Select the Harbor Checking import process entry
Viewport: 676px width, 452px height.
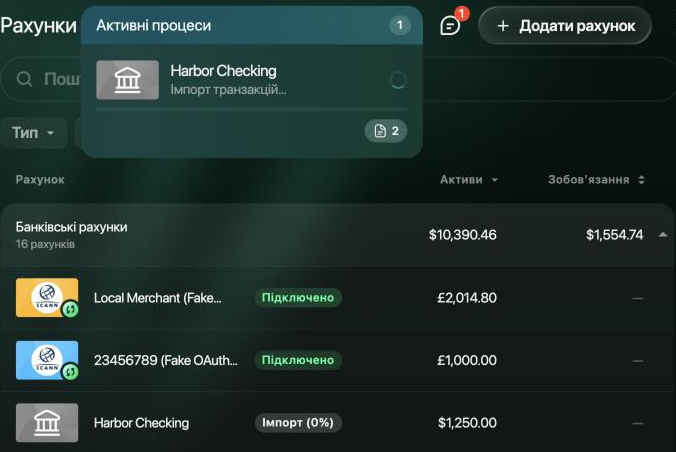point(251,80)
